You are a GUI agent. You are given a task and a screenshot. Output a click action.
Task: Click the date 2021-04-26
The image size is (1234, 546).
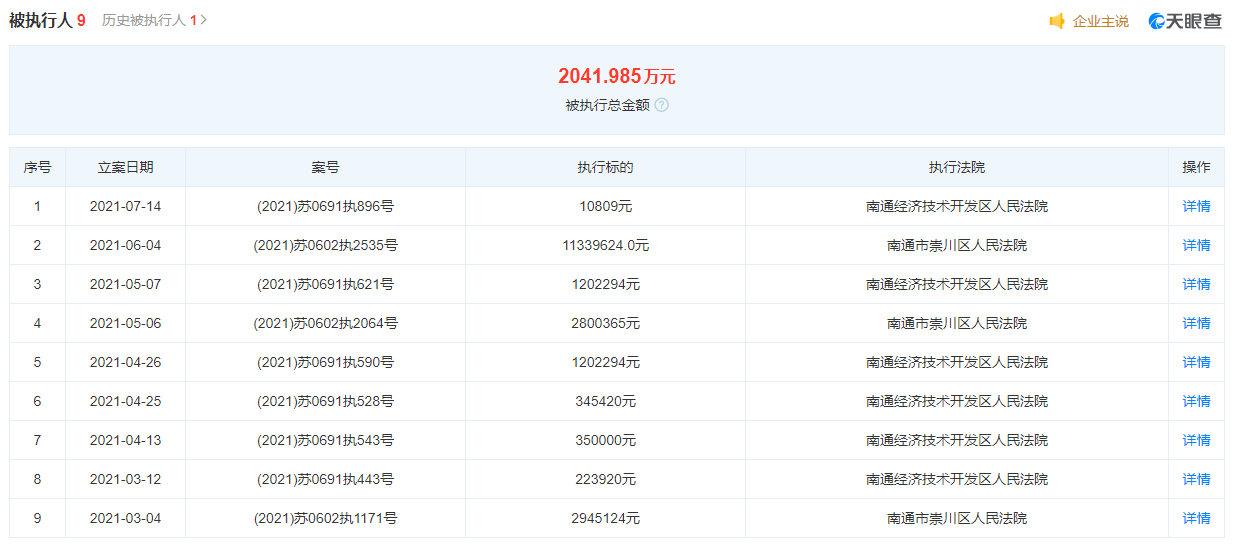click(x=125, y=362)
